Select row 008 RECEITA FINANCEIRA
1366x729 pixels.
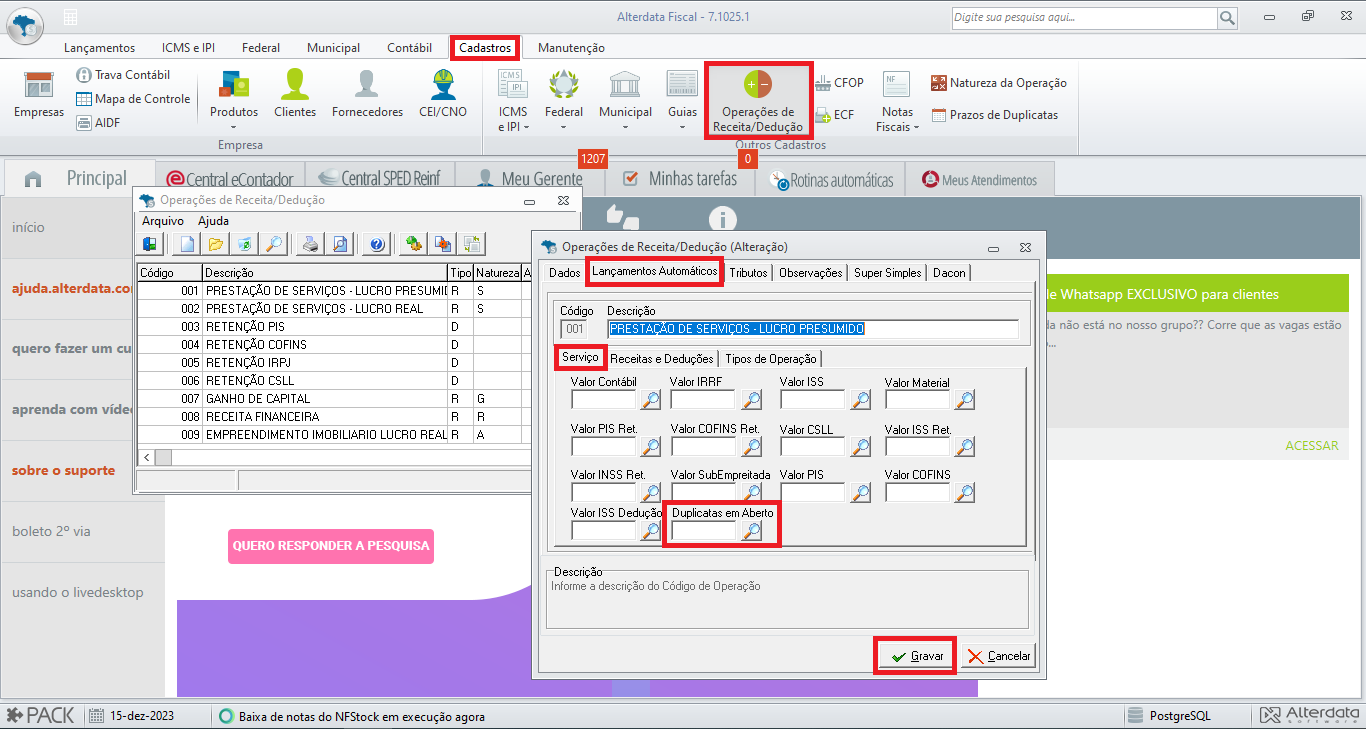point(334,417)
